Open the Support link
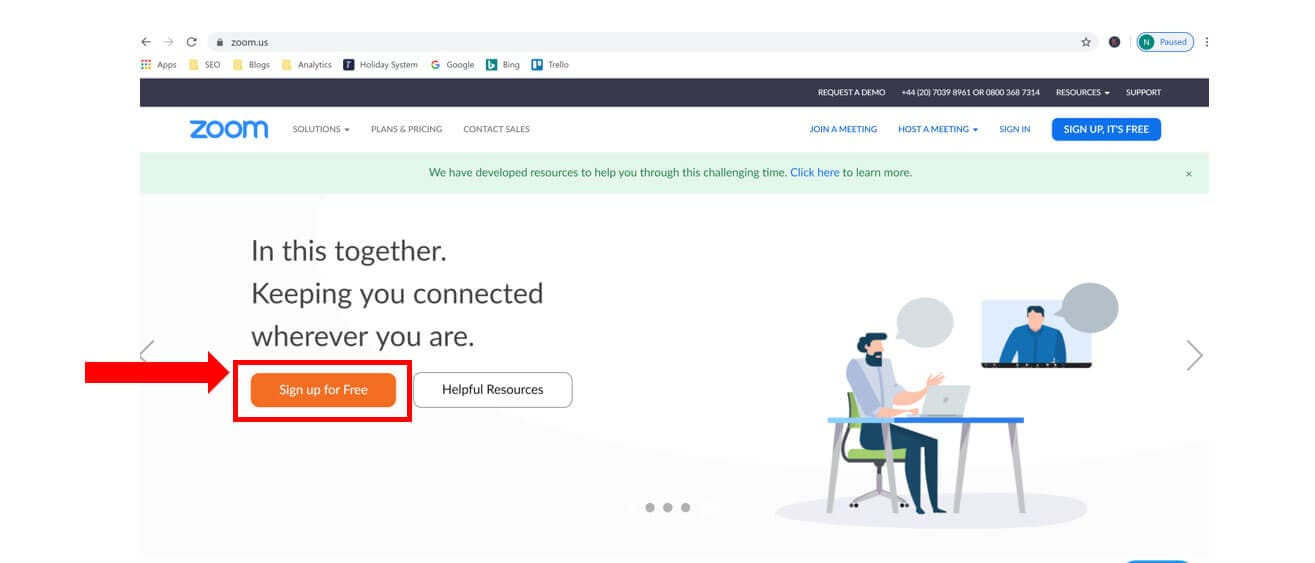The width and height of the screenshot is (1315, 563). tap(1143, 92)
